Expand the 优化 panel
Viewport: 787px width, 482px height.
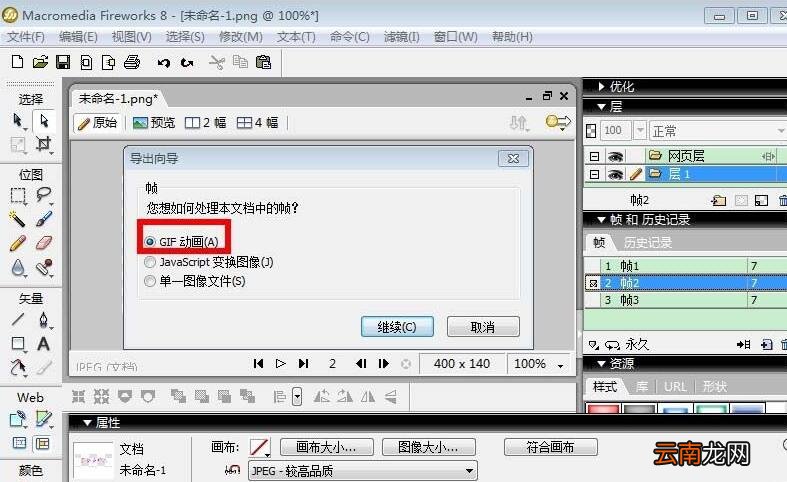(x=601, y=86)
